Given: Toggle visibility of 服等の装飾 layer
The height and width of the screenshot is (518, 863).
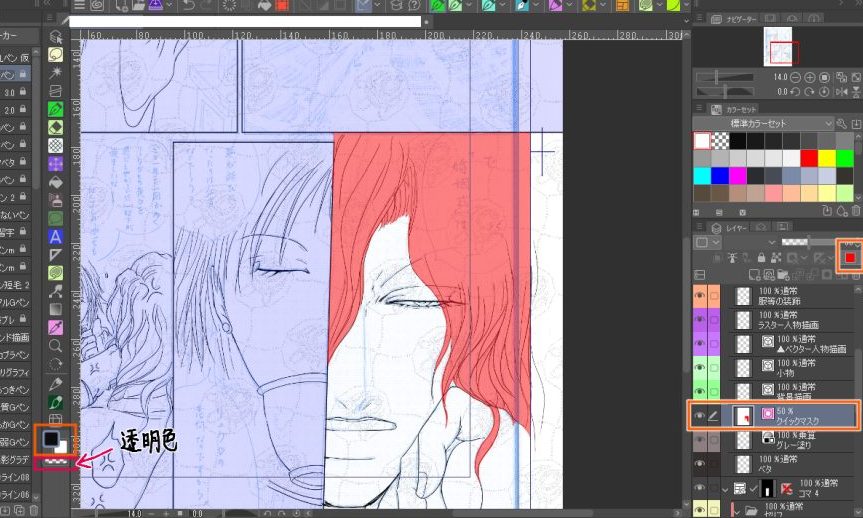Looking at the screenshot, I should [x=699, y=295].
